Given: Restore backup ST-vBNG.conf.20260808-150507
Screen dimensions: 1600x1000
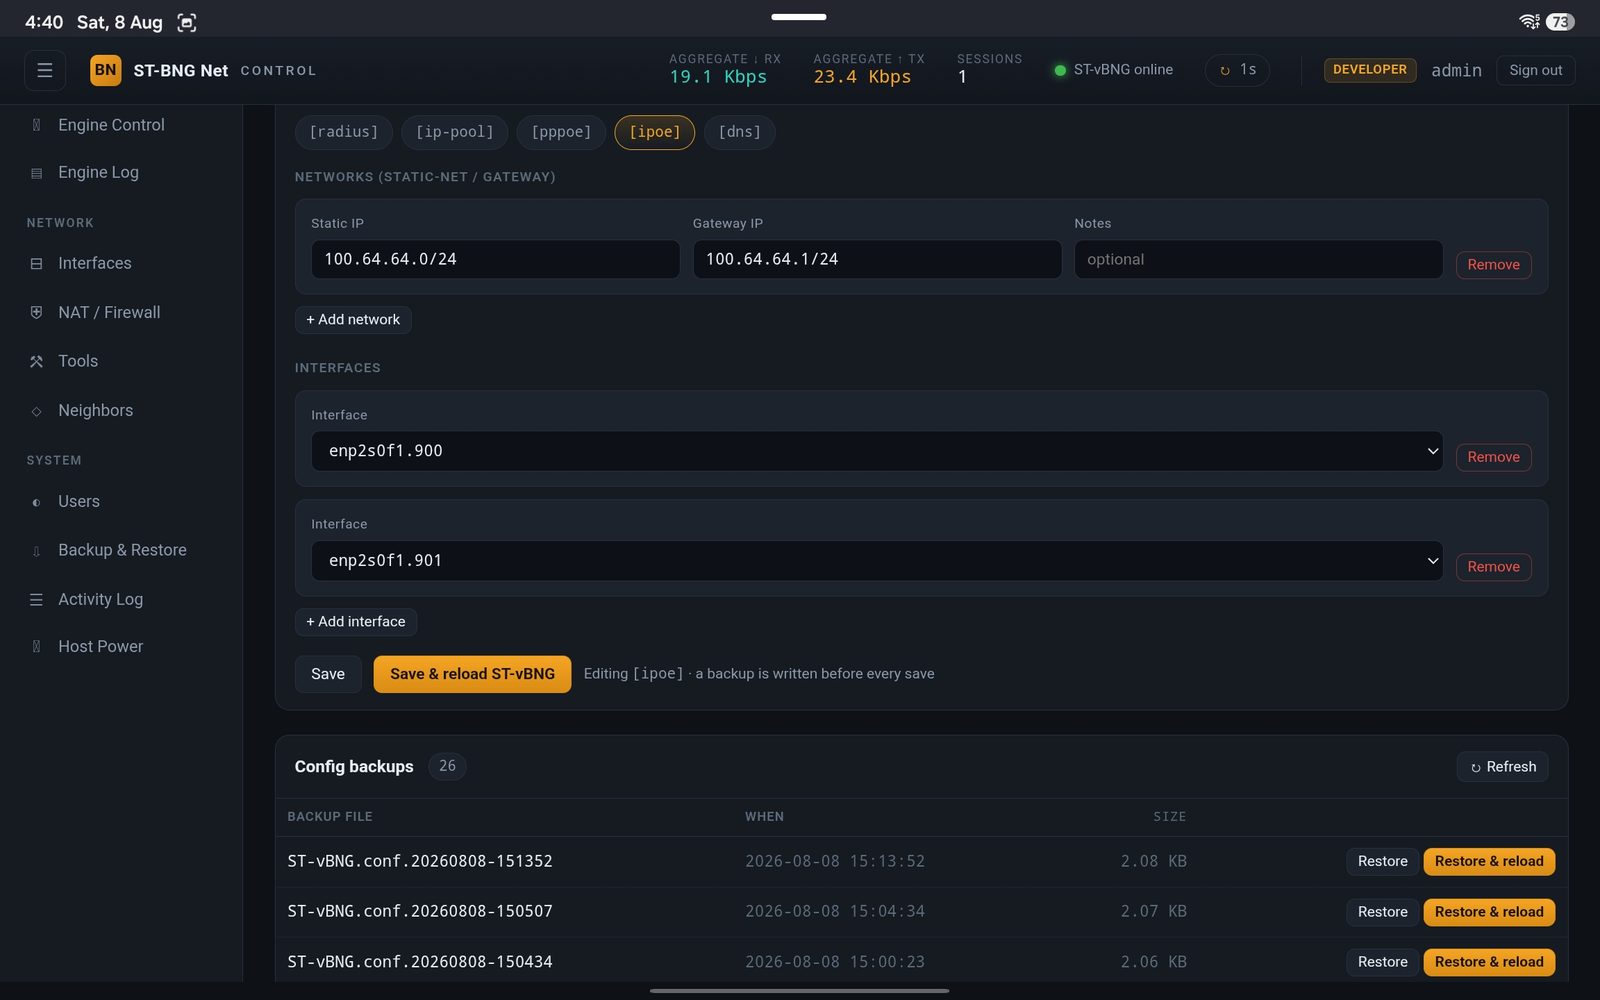Looking at the screenshot, I should (x=1382, y=912).
